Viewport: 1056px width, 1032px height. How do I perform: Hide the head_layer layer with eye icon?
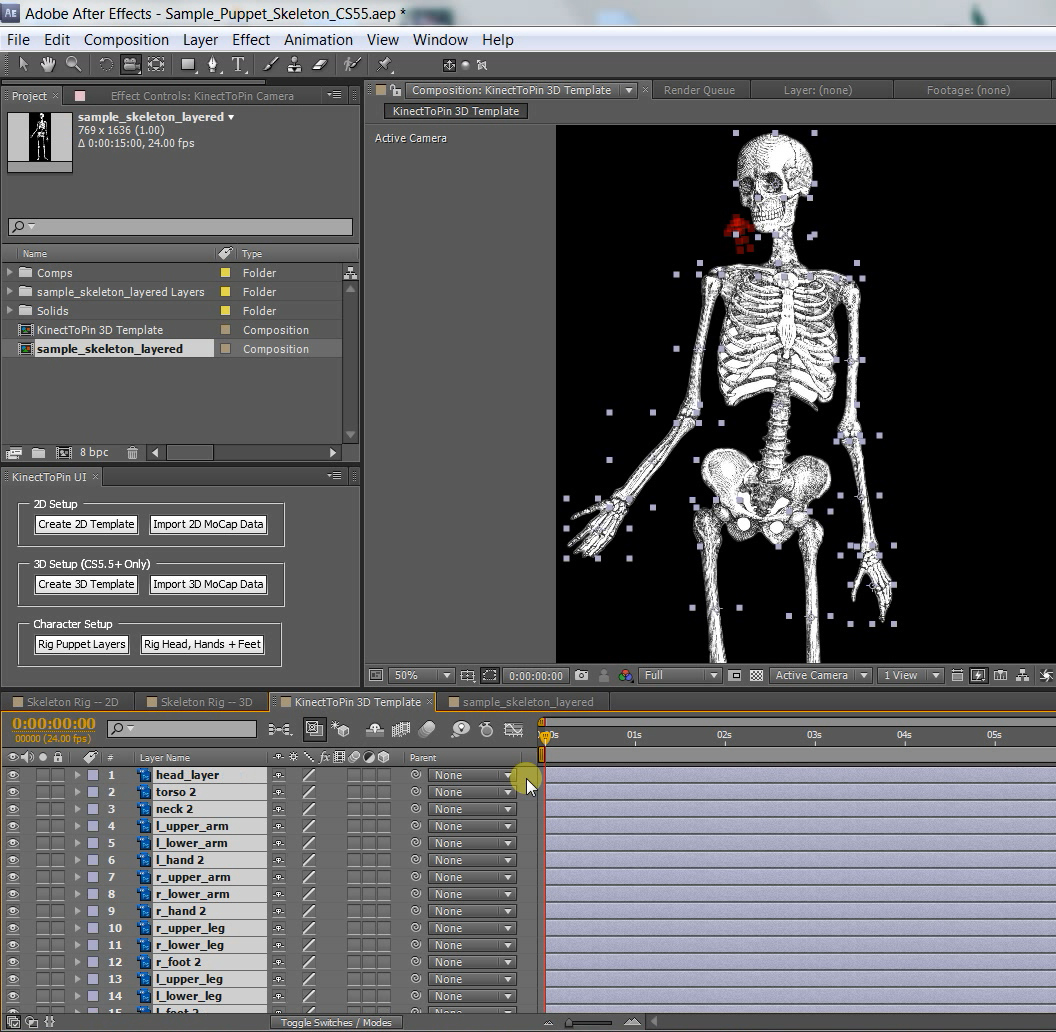click(13, 775)
